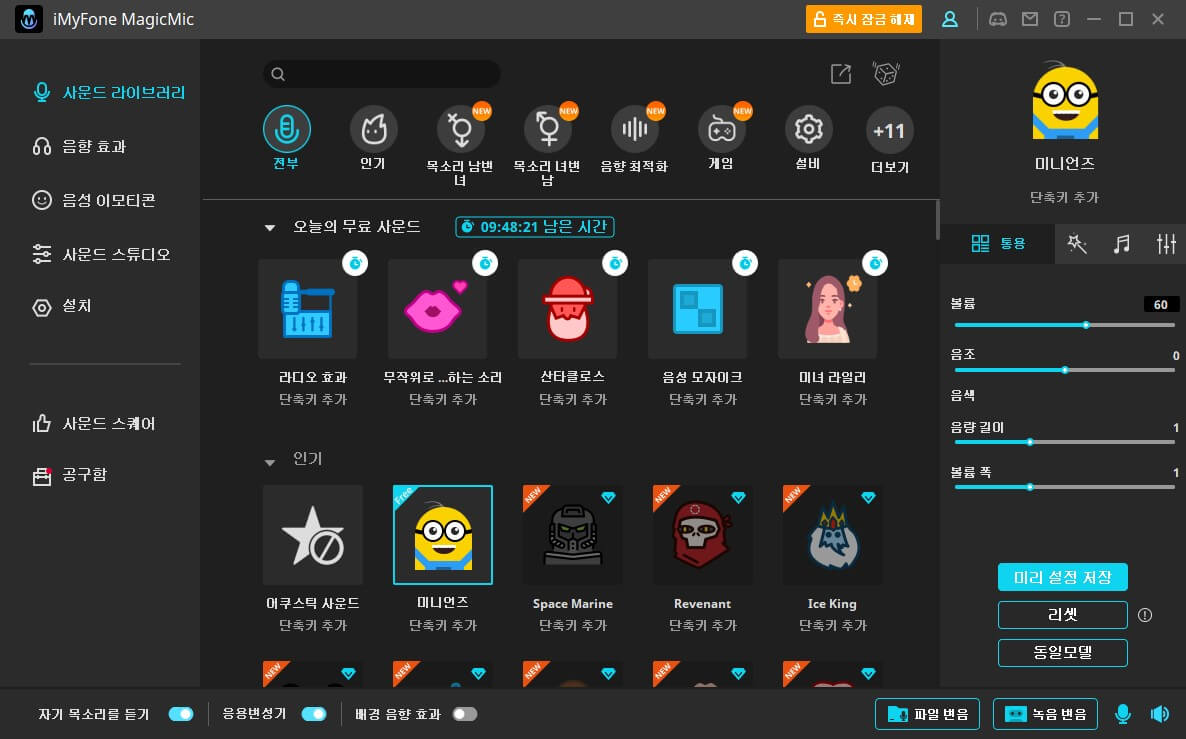
Task: Toggle the 응용변성기 switch
Action: pos(314,714)
